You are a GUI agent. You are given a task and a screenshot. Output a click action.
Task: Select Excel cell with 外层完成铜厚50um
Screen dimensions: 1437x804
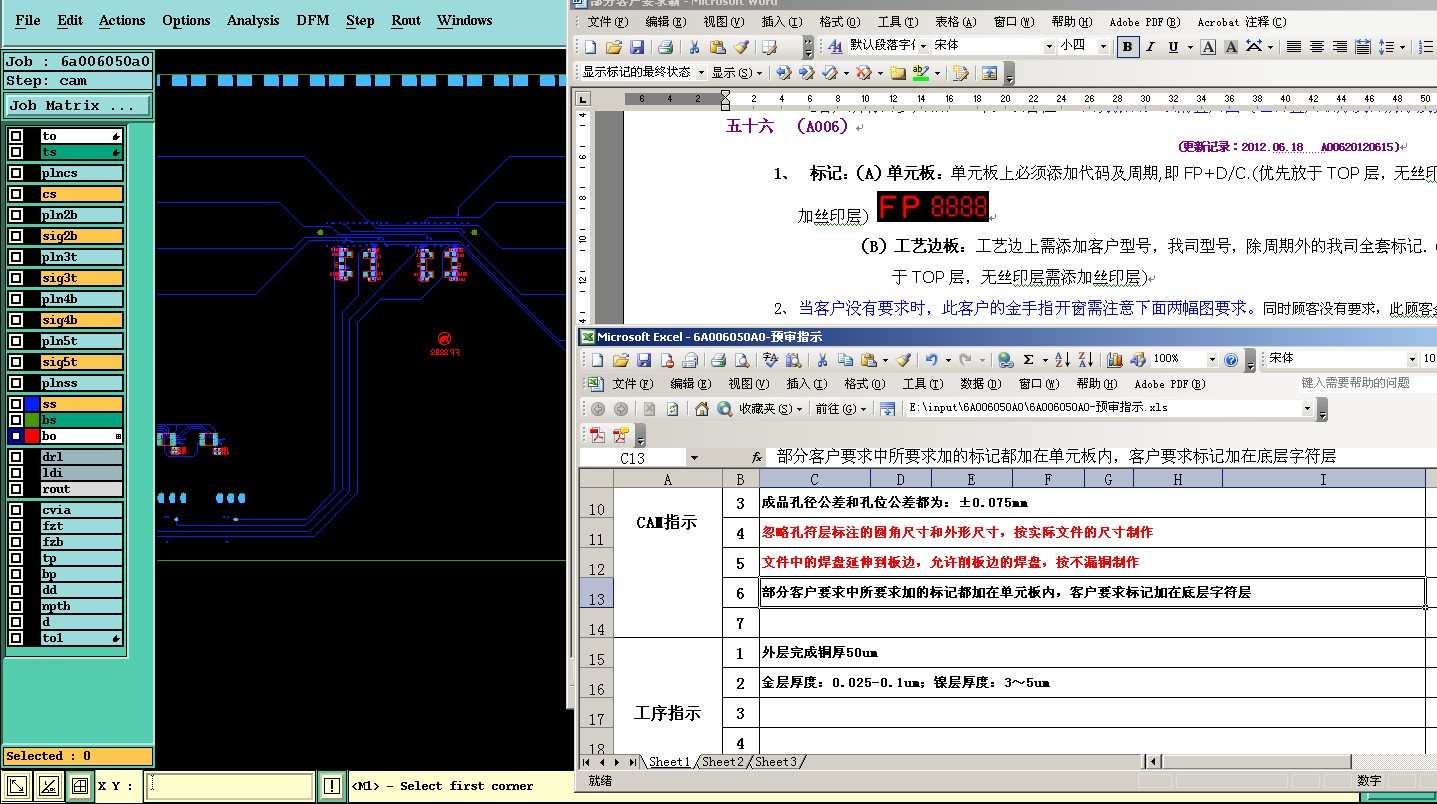[1092, 653]
